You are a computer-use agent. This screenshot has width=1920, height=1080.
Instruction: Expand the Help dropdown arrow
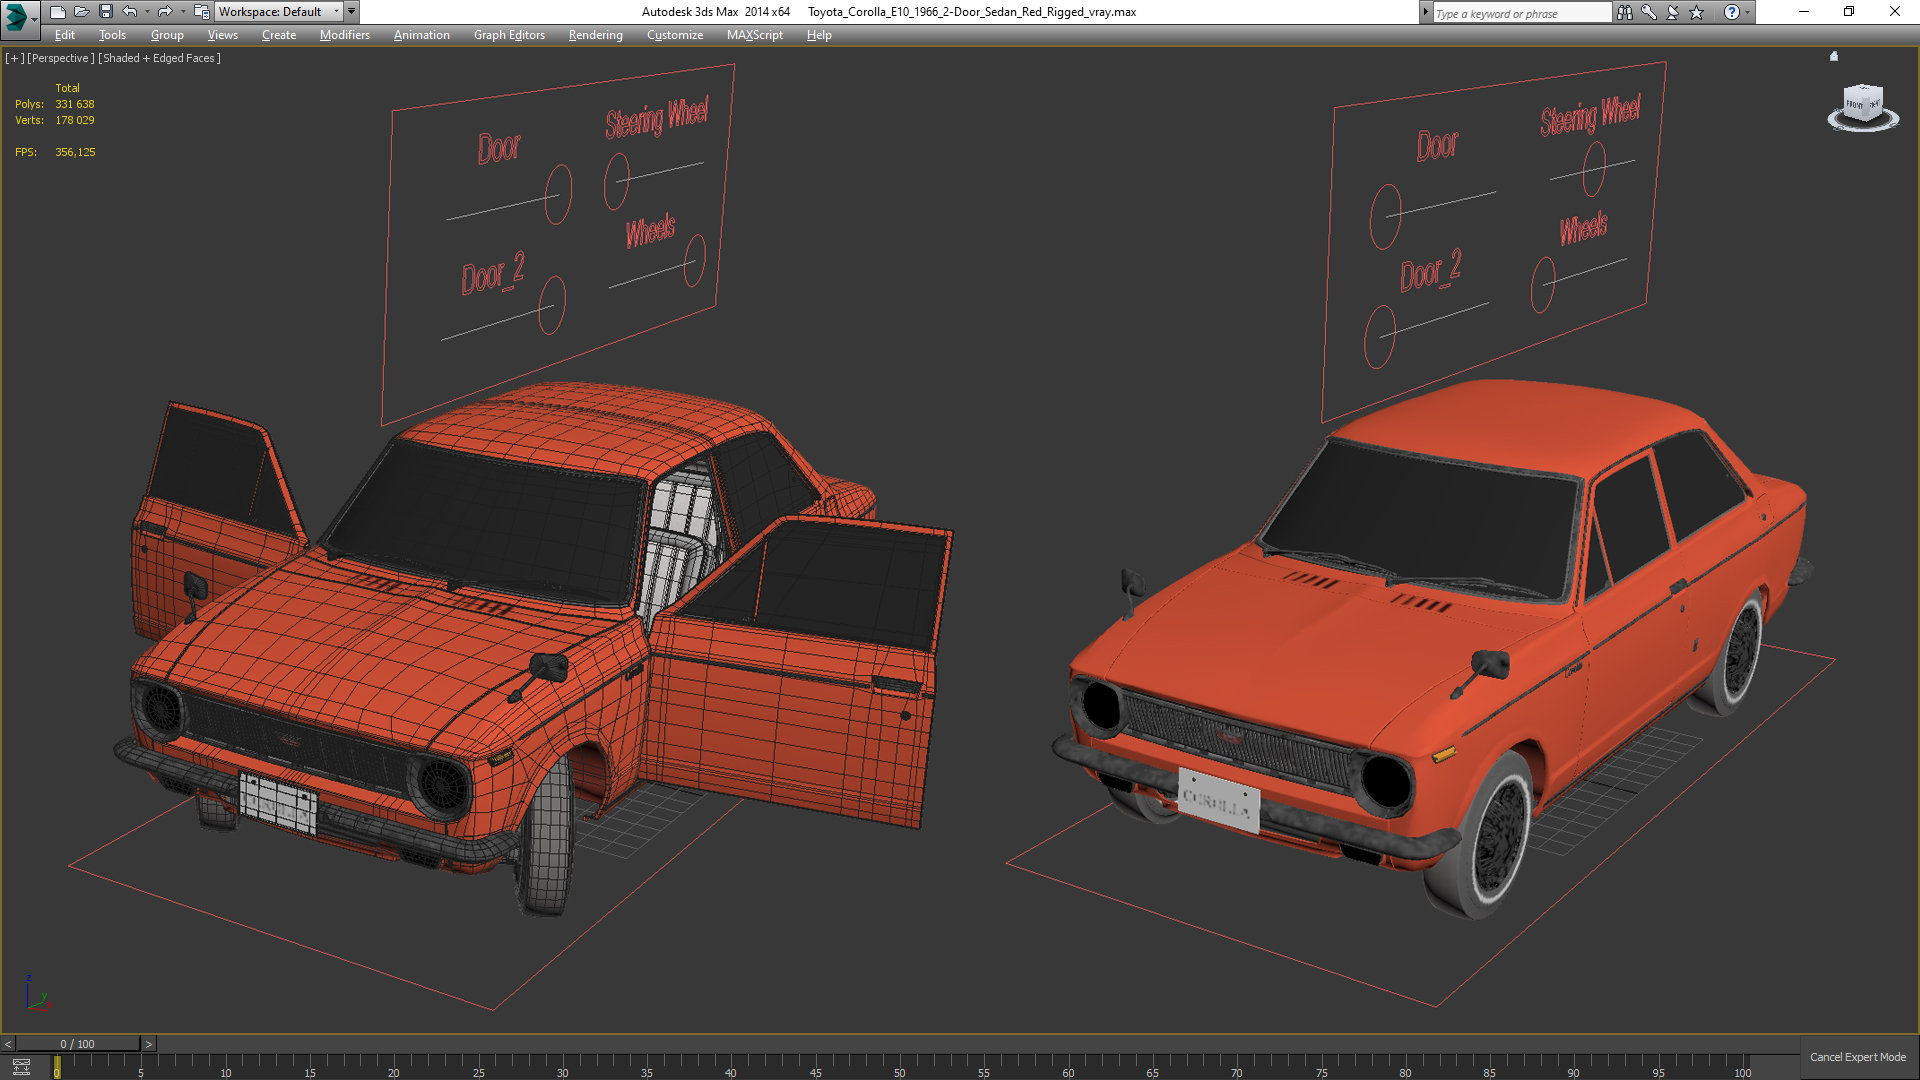click(x=1748, y=12)
